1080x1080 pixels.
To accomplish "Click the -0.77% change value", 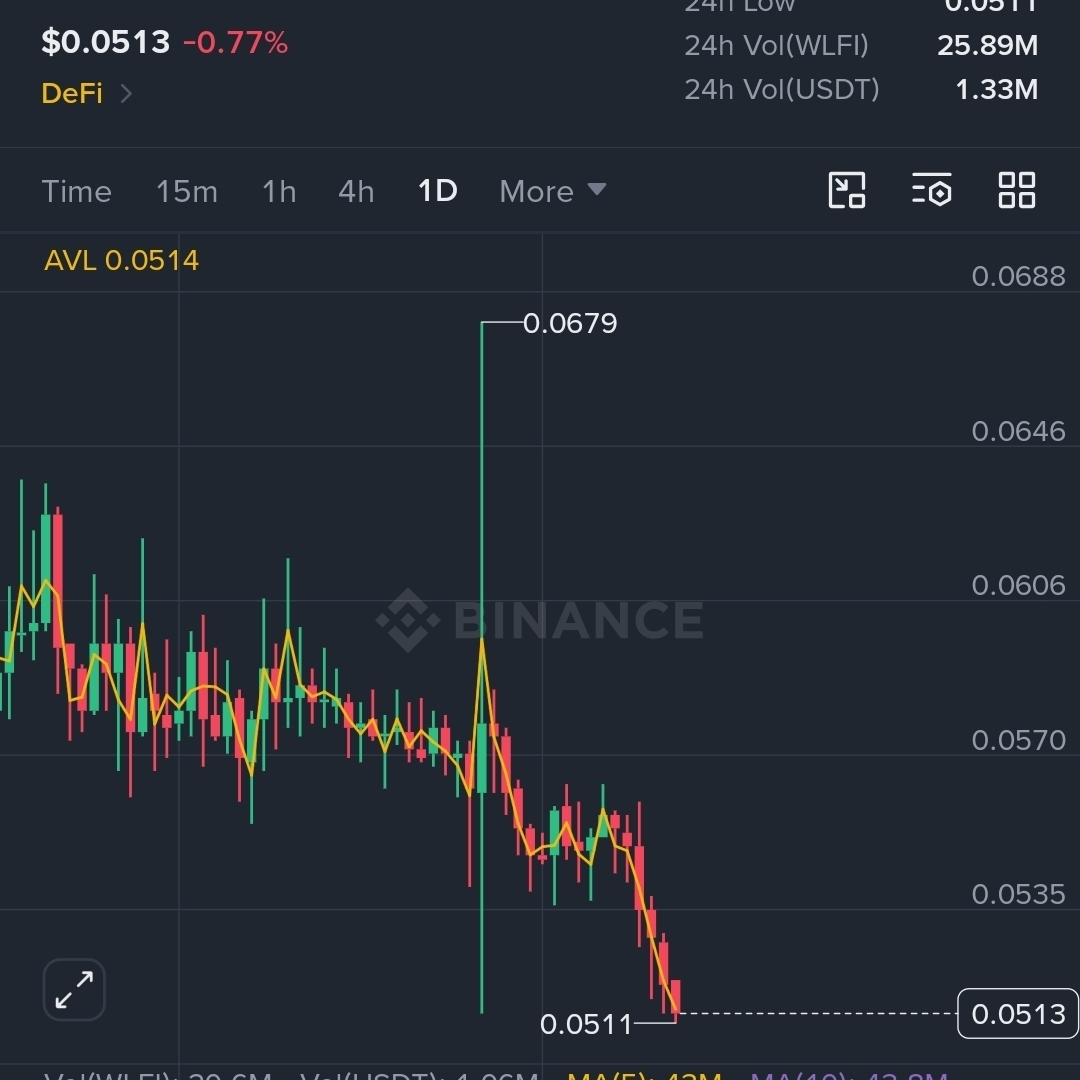I will click(236, 43).
